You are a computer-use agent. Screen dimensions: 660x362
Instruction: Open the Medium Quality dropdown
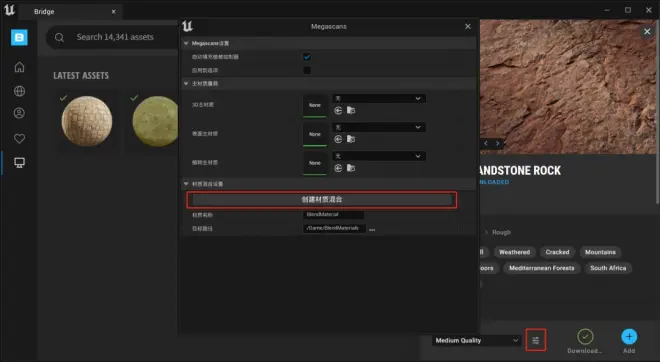[477, 341]
